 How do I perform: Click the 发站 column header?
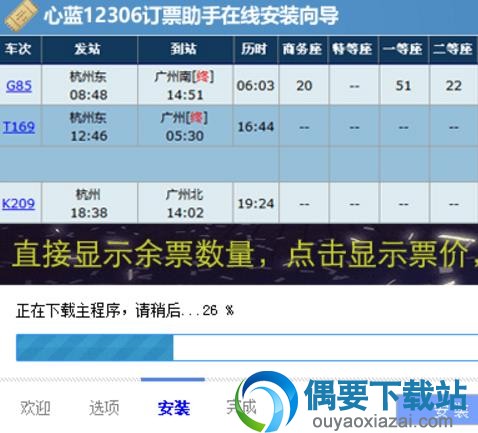(x=88, y=49)
